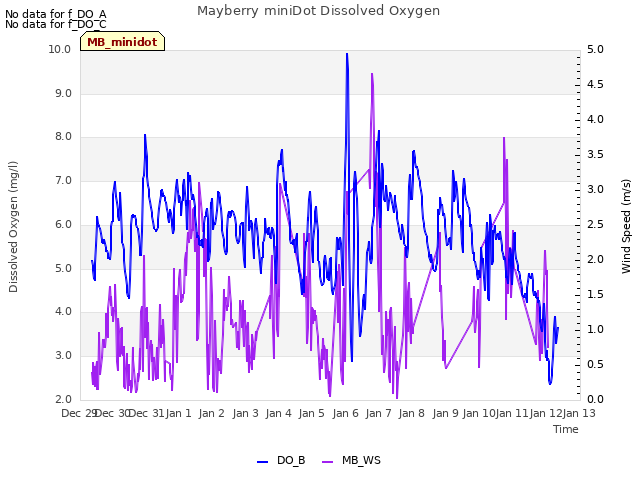This screenshot has width=640, height=480.
Task: Click the Dec 29 date label
Action: [x=78, y=413]
